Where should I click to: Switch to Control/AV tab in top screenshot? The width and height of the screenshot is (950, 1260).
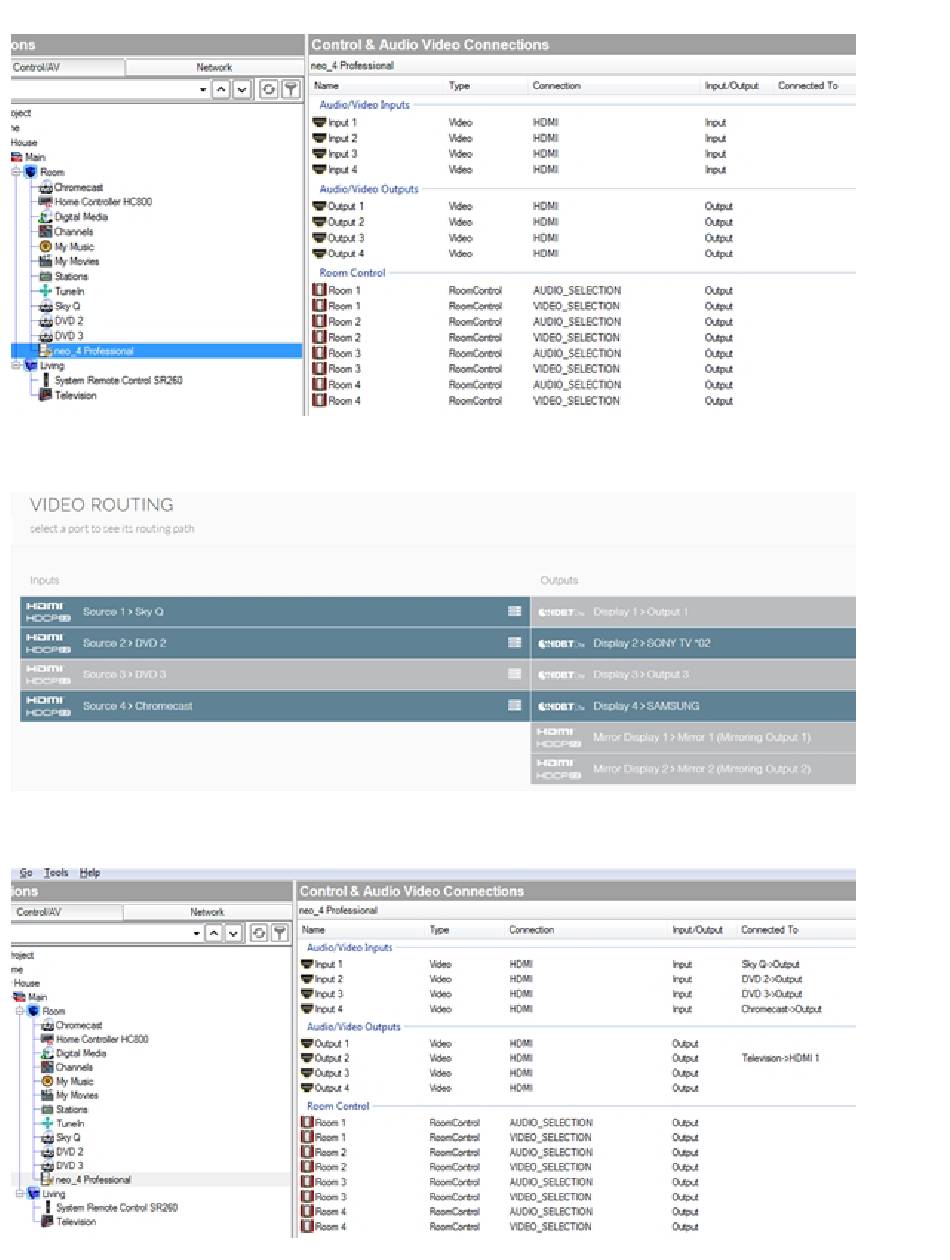coord(67,67)
